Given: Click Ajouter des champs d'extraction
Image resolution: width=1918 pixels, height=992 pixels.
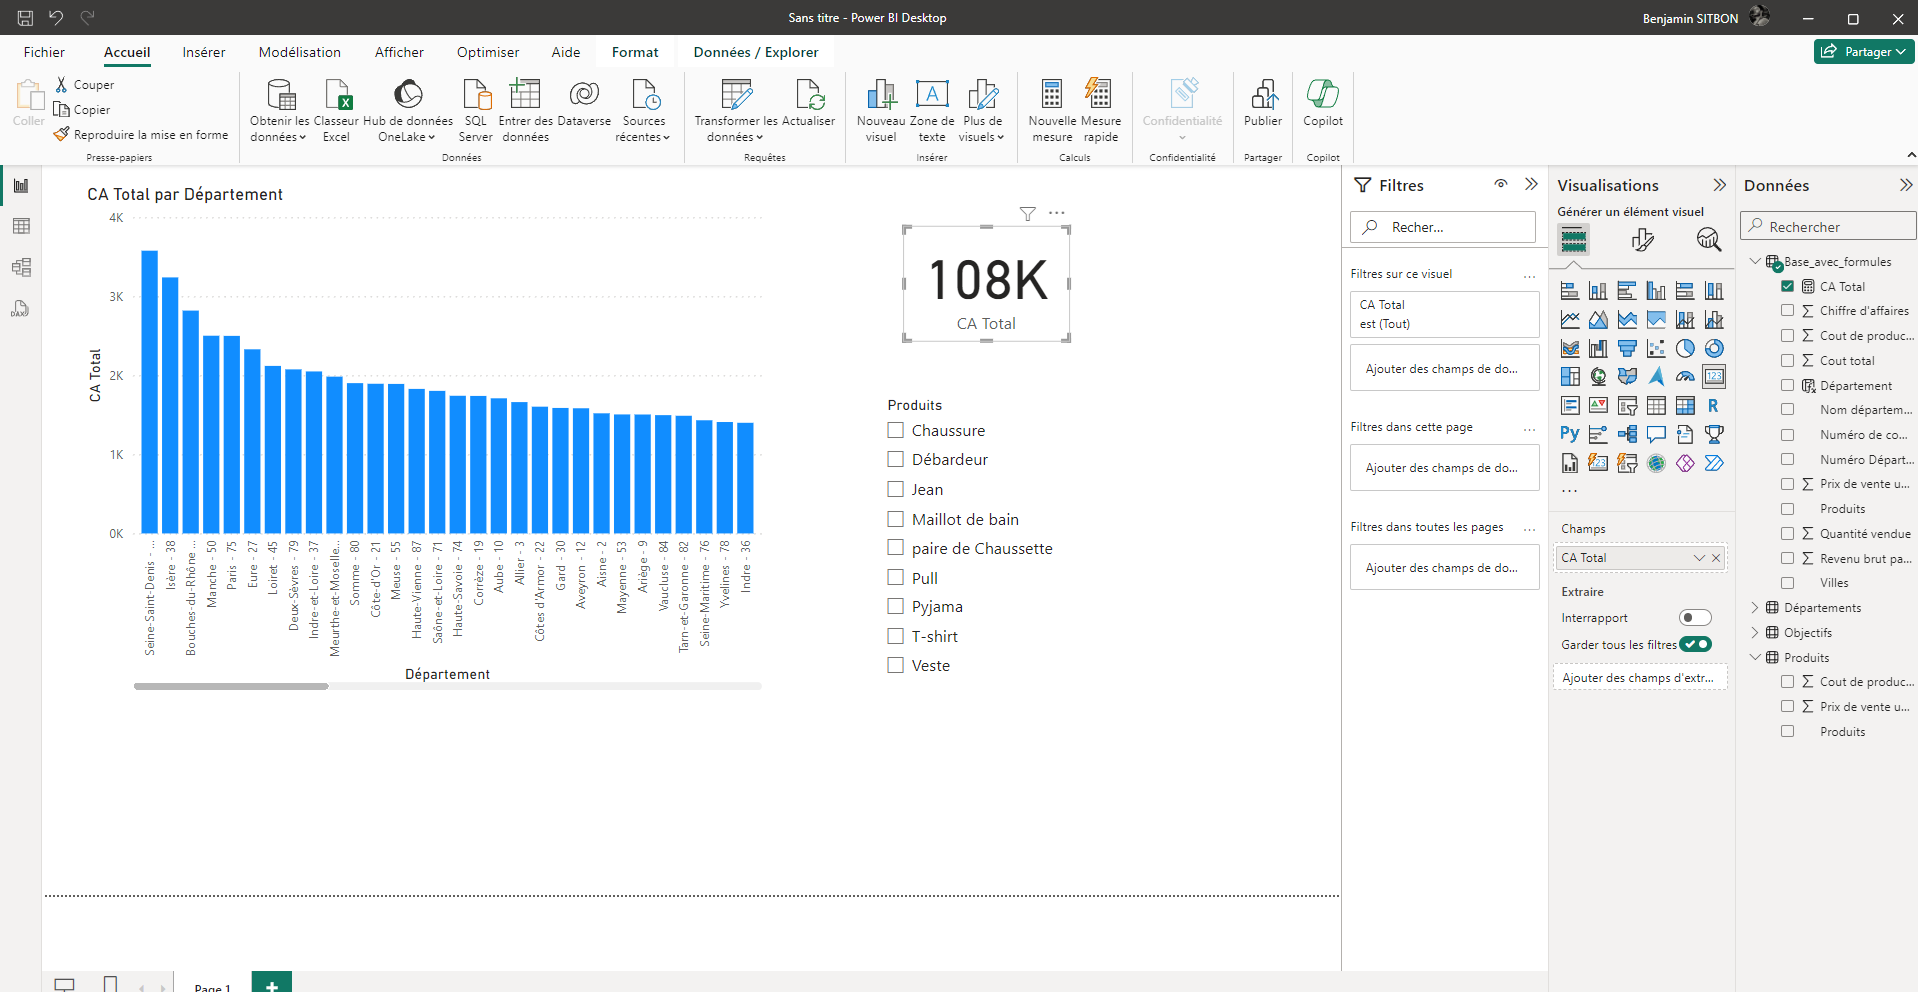Looking at the screenshot, I should point(1640,678).
